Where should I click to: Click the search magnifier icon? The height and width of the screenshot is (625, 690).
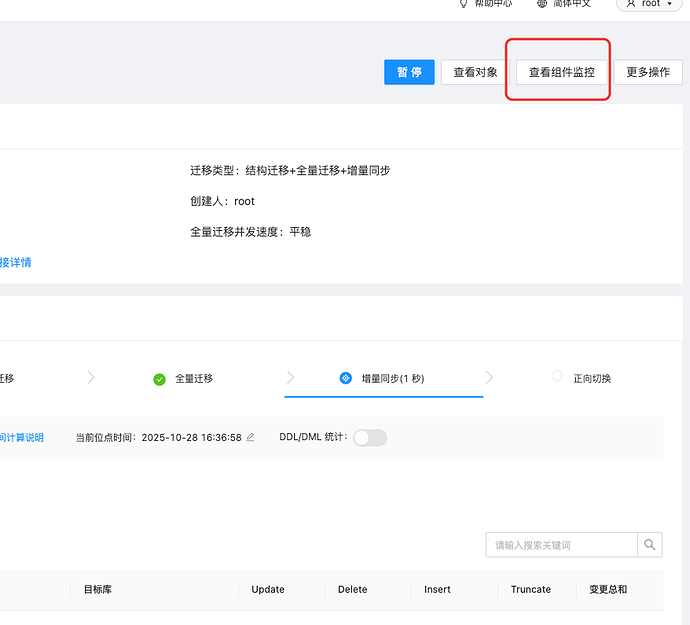(x=650, y=545)
